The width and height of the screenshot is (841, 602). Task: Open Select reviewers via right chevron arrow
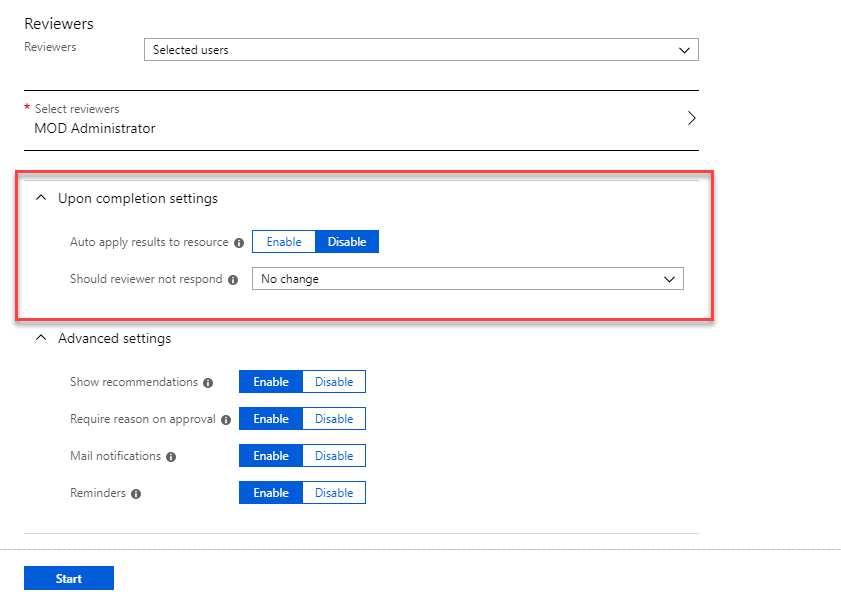[691, 118]
